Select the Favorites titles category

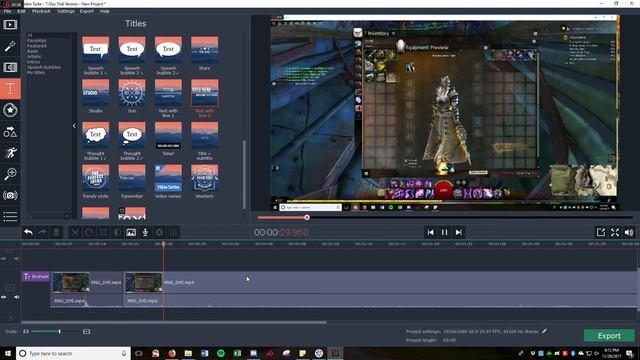coord(37,41)
